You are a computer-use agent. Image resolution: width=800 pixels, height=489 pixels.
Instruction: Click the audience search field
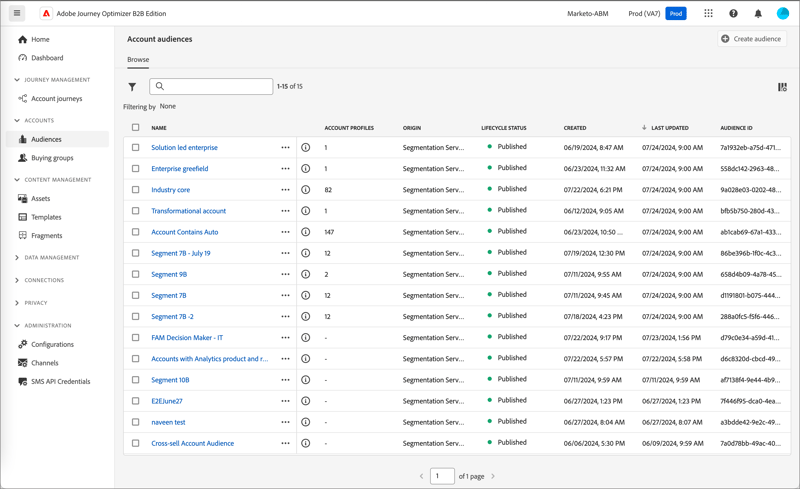[216, 87]
